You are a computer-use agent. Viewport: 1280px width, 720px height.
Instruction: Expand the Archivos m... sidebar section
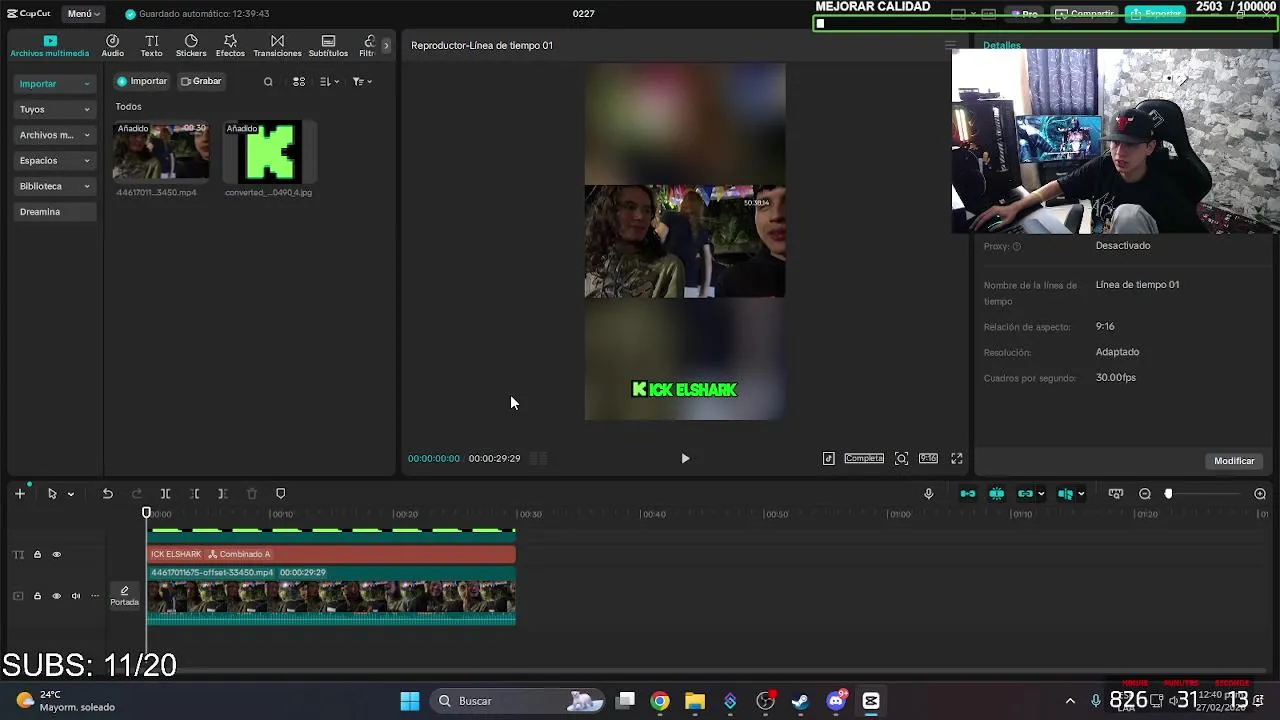[x=55, y=135]
